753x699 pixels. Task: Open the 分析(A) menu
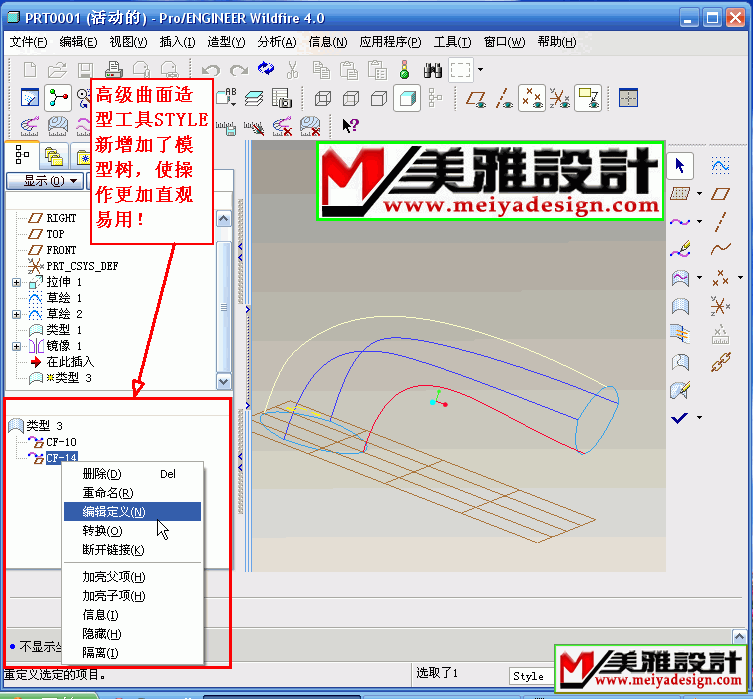(277, 42)
